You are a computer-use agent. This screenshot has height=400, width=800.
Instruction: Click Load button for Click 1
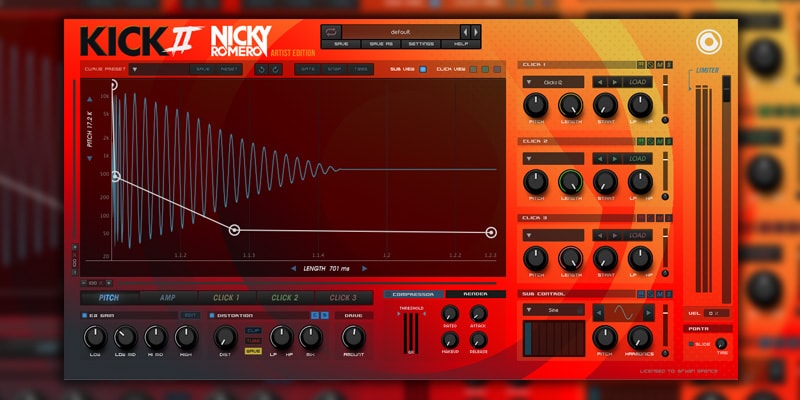[638, 82]
